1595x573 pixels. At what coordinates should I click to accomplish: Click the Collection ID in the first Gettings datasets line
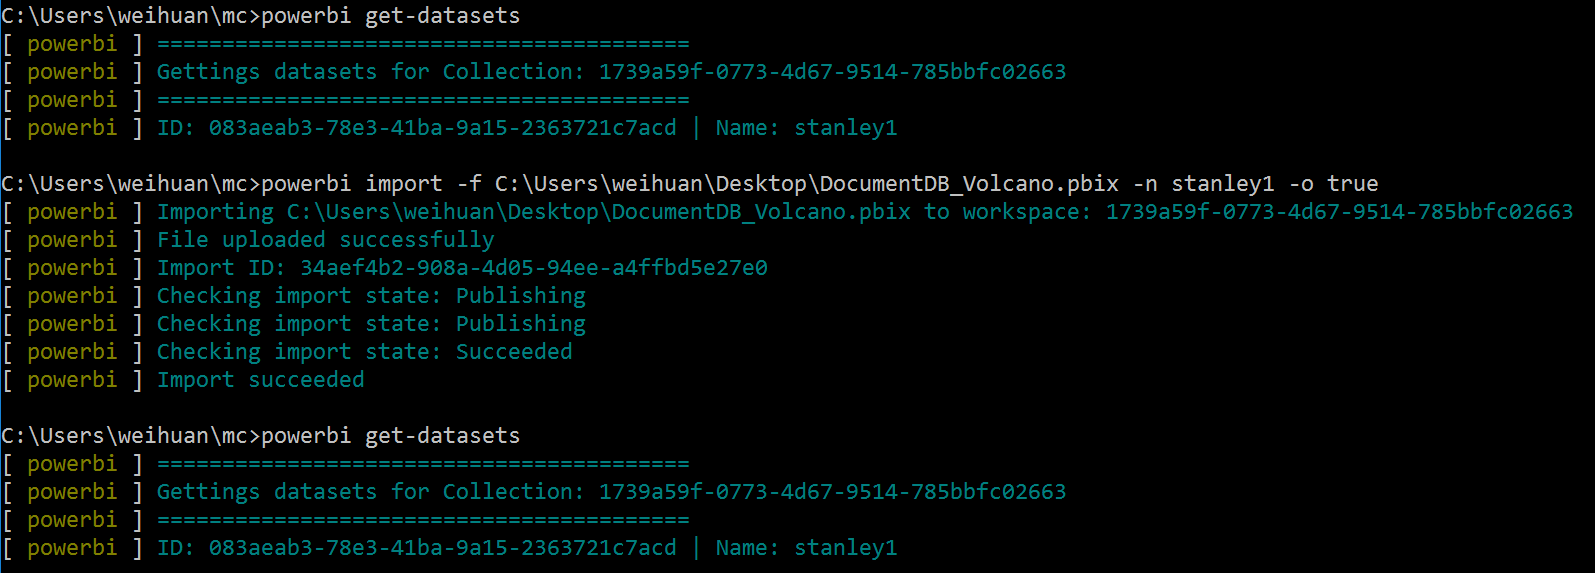[x=832, y=72]
